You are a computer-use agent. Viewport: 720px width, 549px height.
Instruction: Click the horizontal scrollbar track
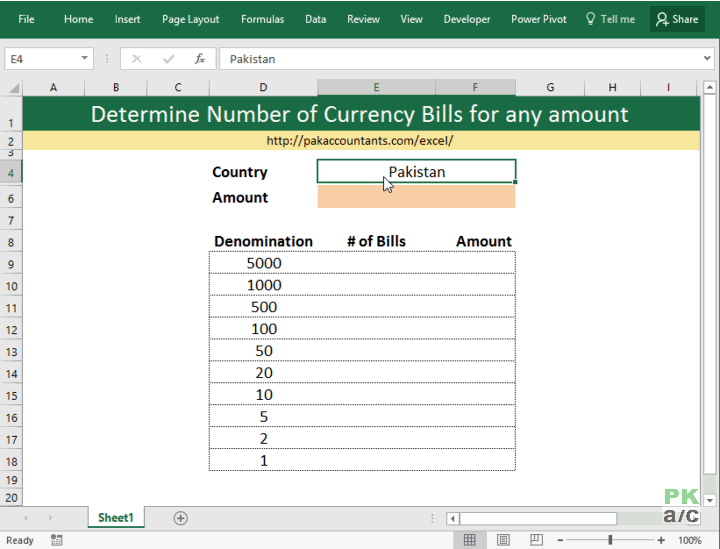click(x=538, y=519)
